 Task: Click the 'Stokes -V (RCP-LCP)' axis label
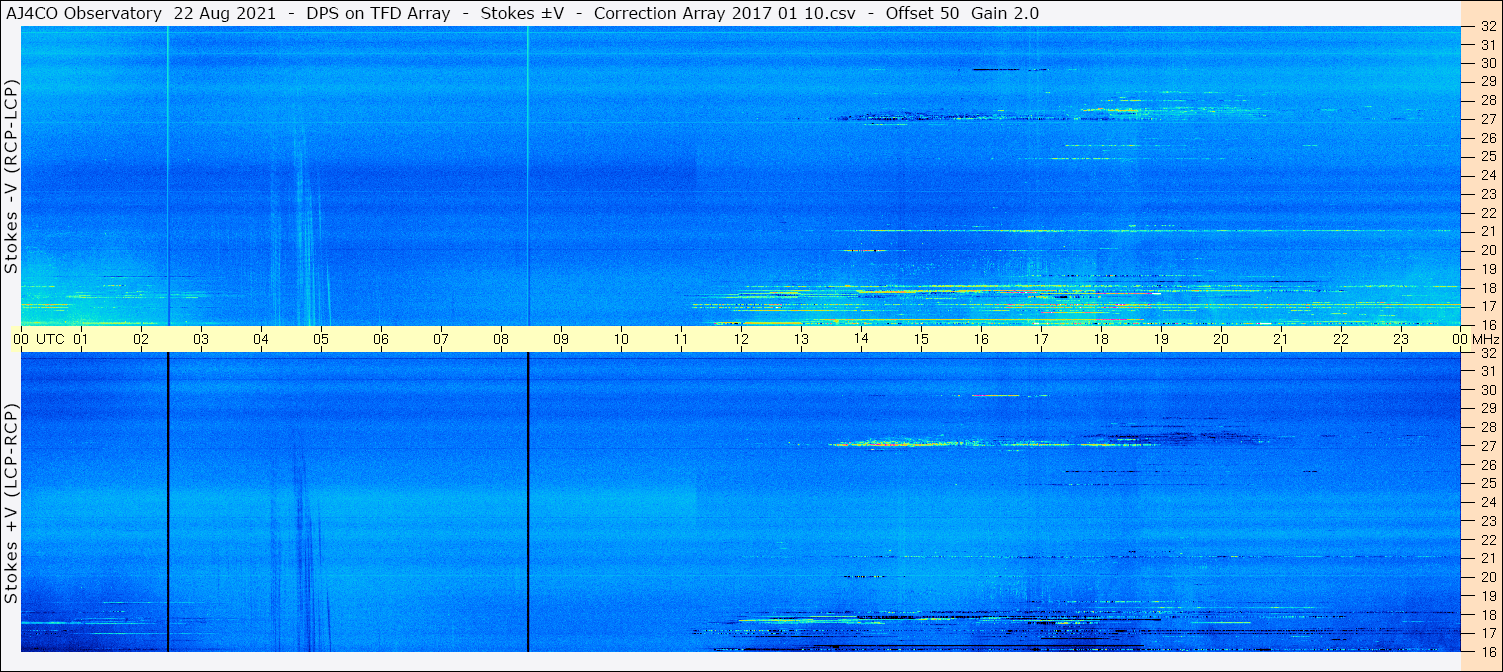pos(12,177)
